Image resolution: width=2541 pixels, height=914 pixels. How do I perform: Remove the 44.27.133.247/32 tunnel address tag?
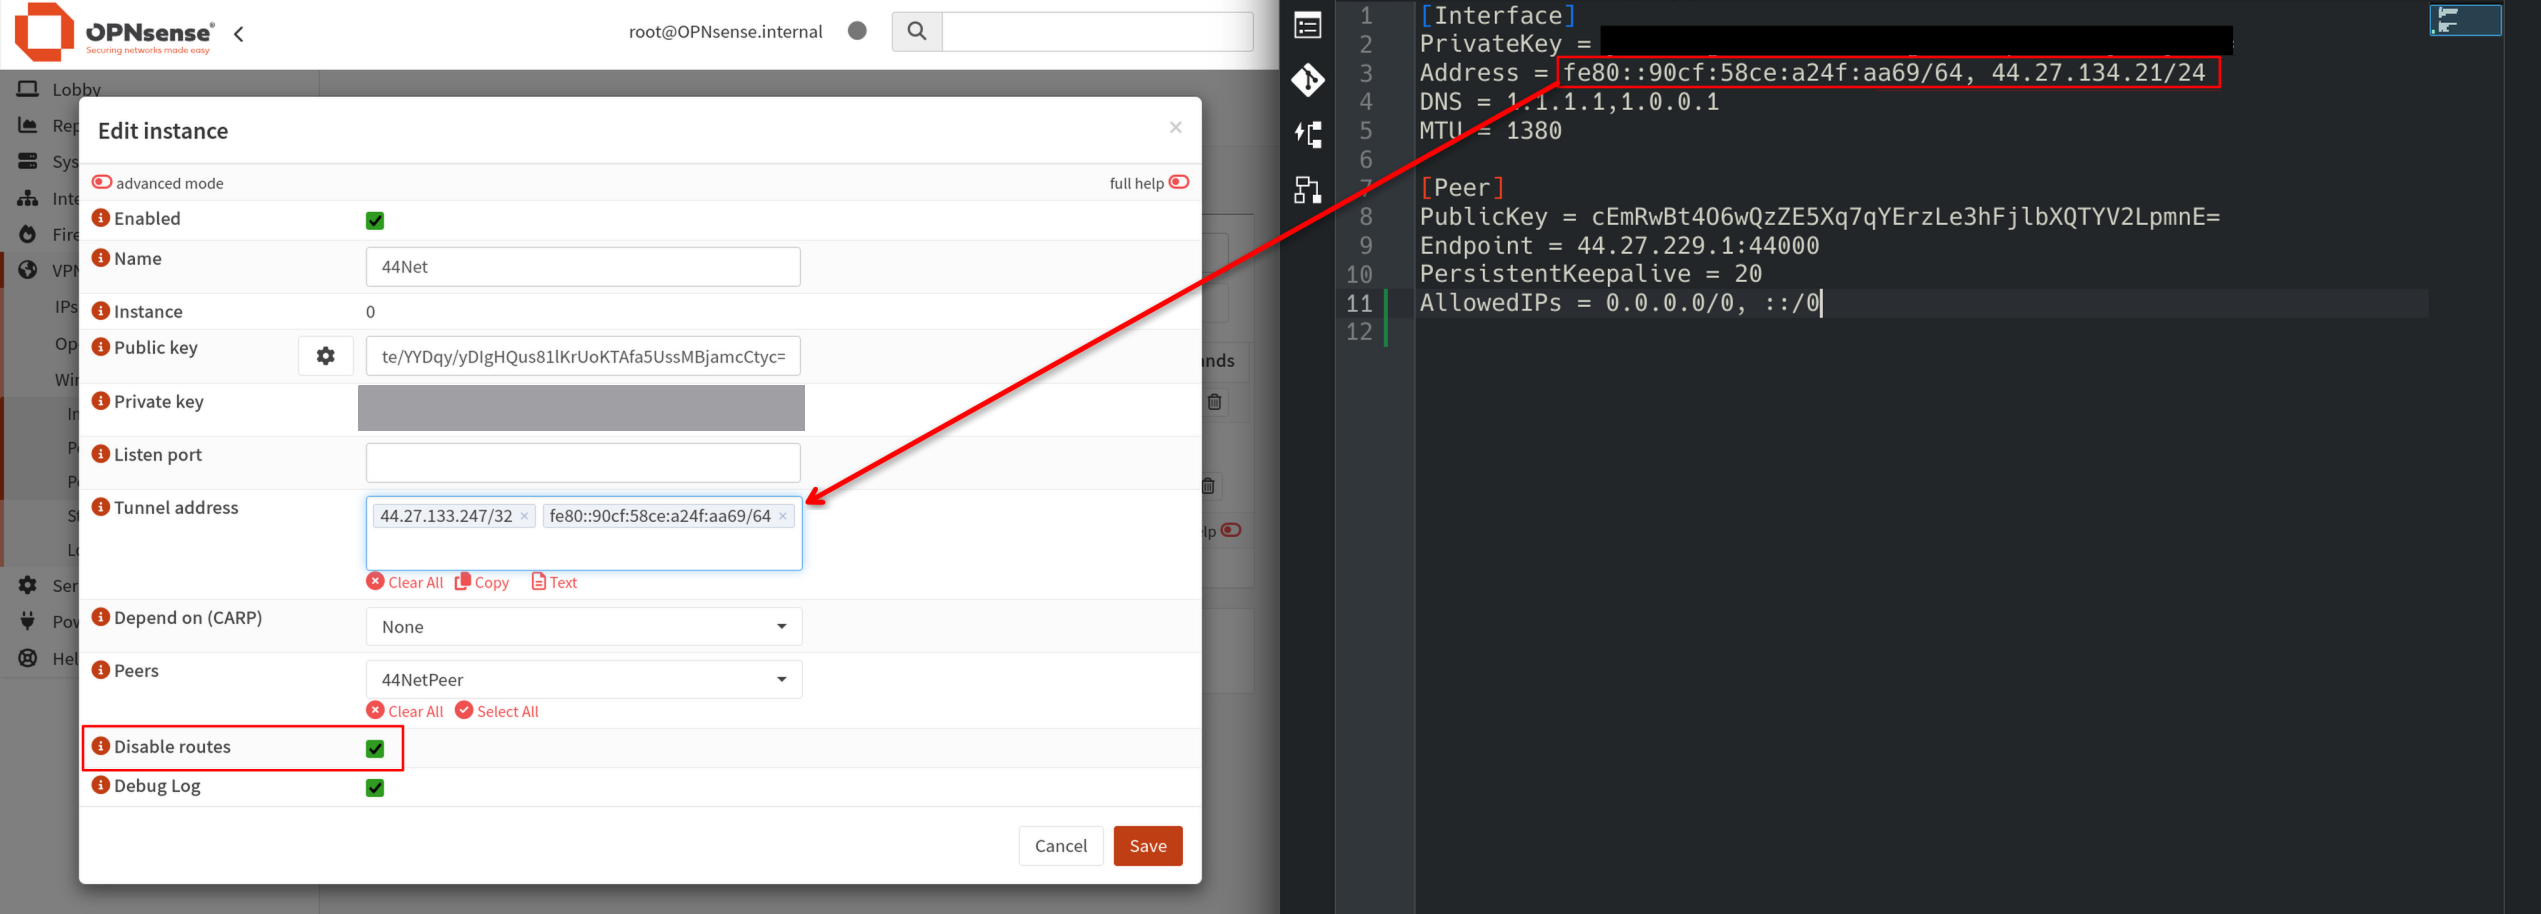(524, 516)
